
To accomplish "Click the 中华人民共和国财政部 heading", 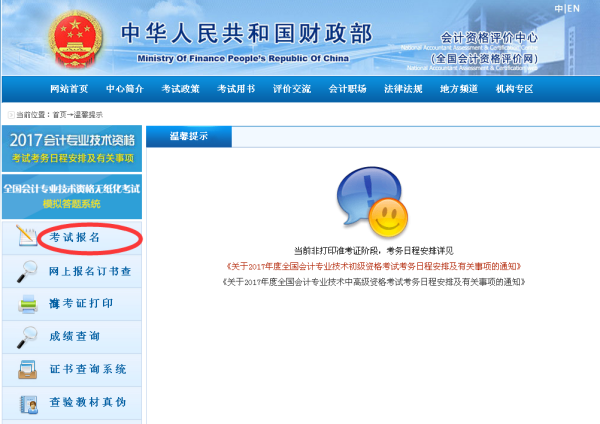I will coord(246,33).
